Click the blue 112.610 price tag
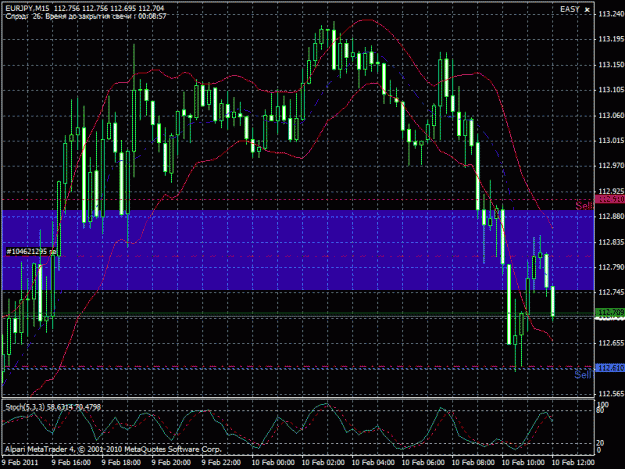The width and height of the screenshot is (625, 469). [x=610, y=368]
